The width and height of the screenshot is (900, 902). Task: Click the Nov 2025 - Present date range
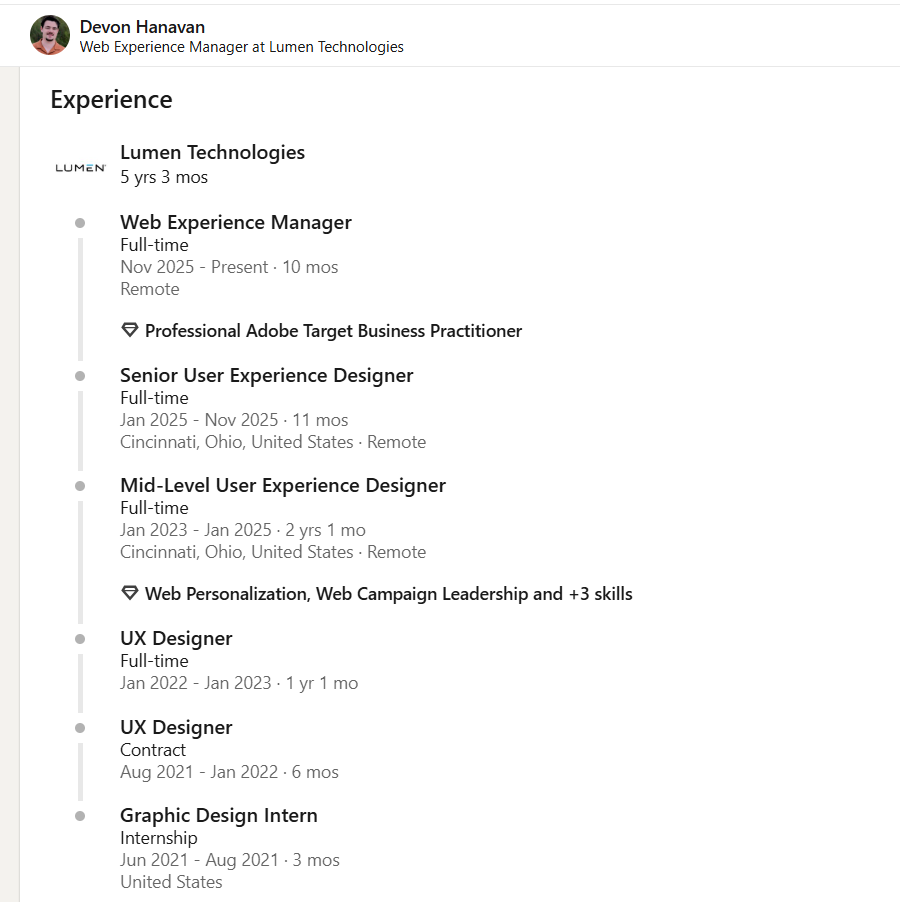point(194,267)
